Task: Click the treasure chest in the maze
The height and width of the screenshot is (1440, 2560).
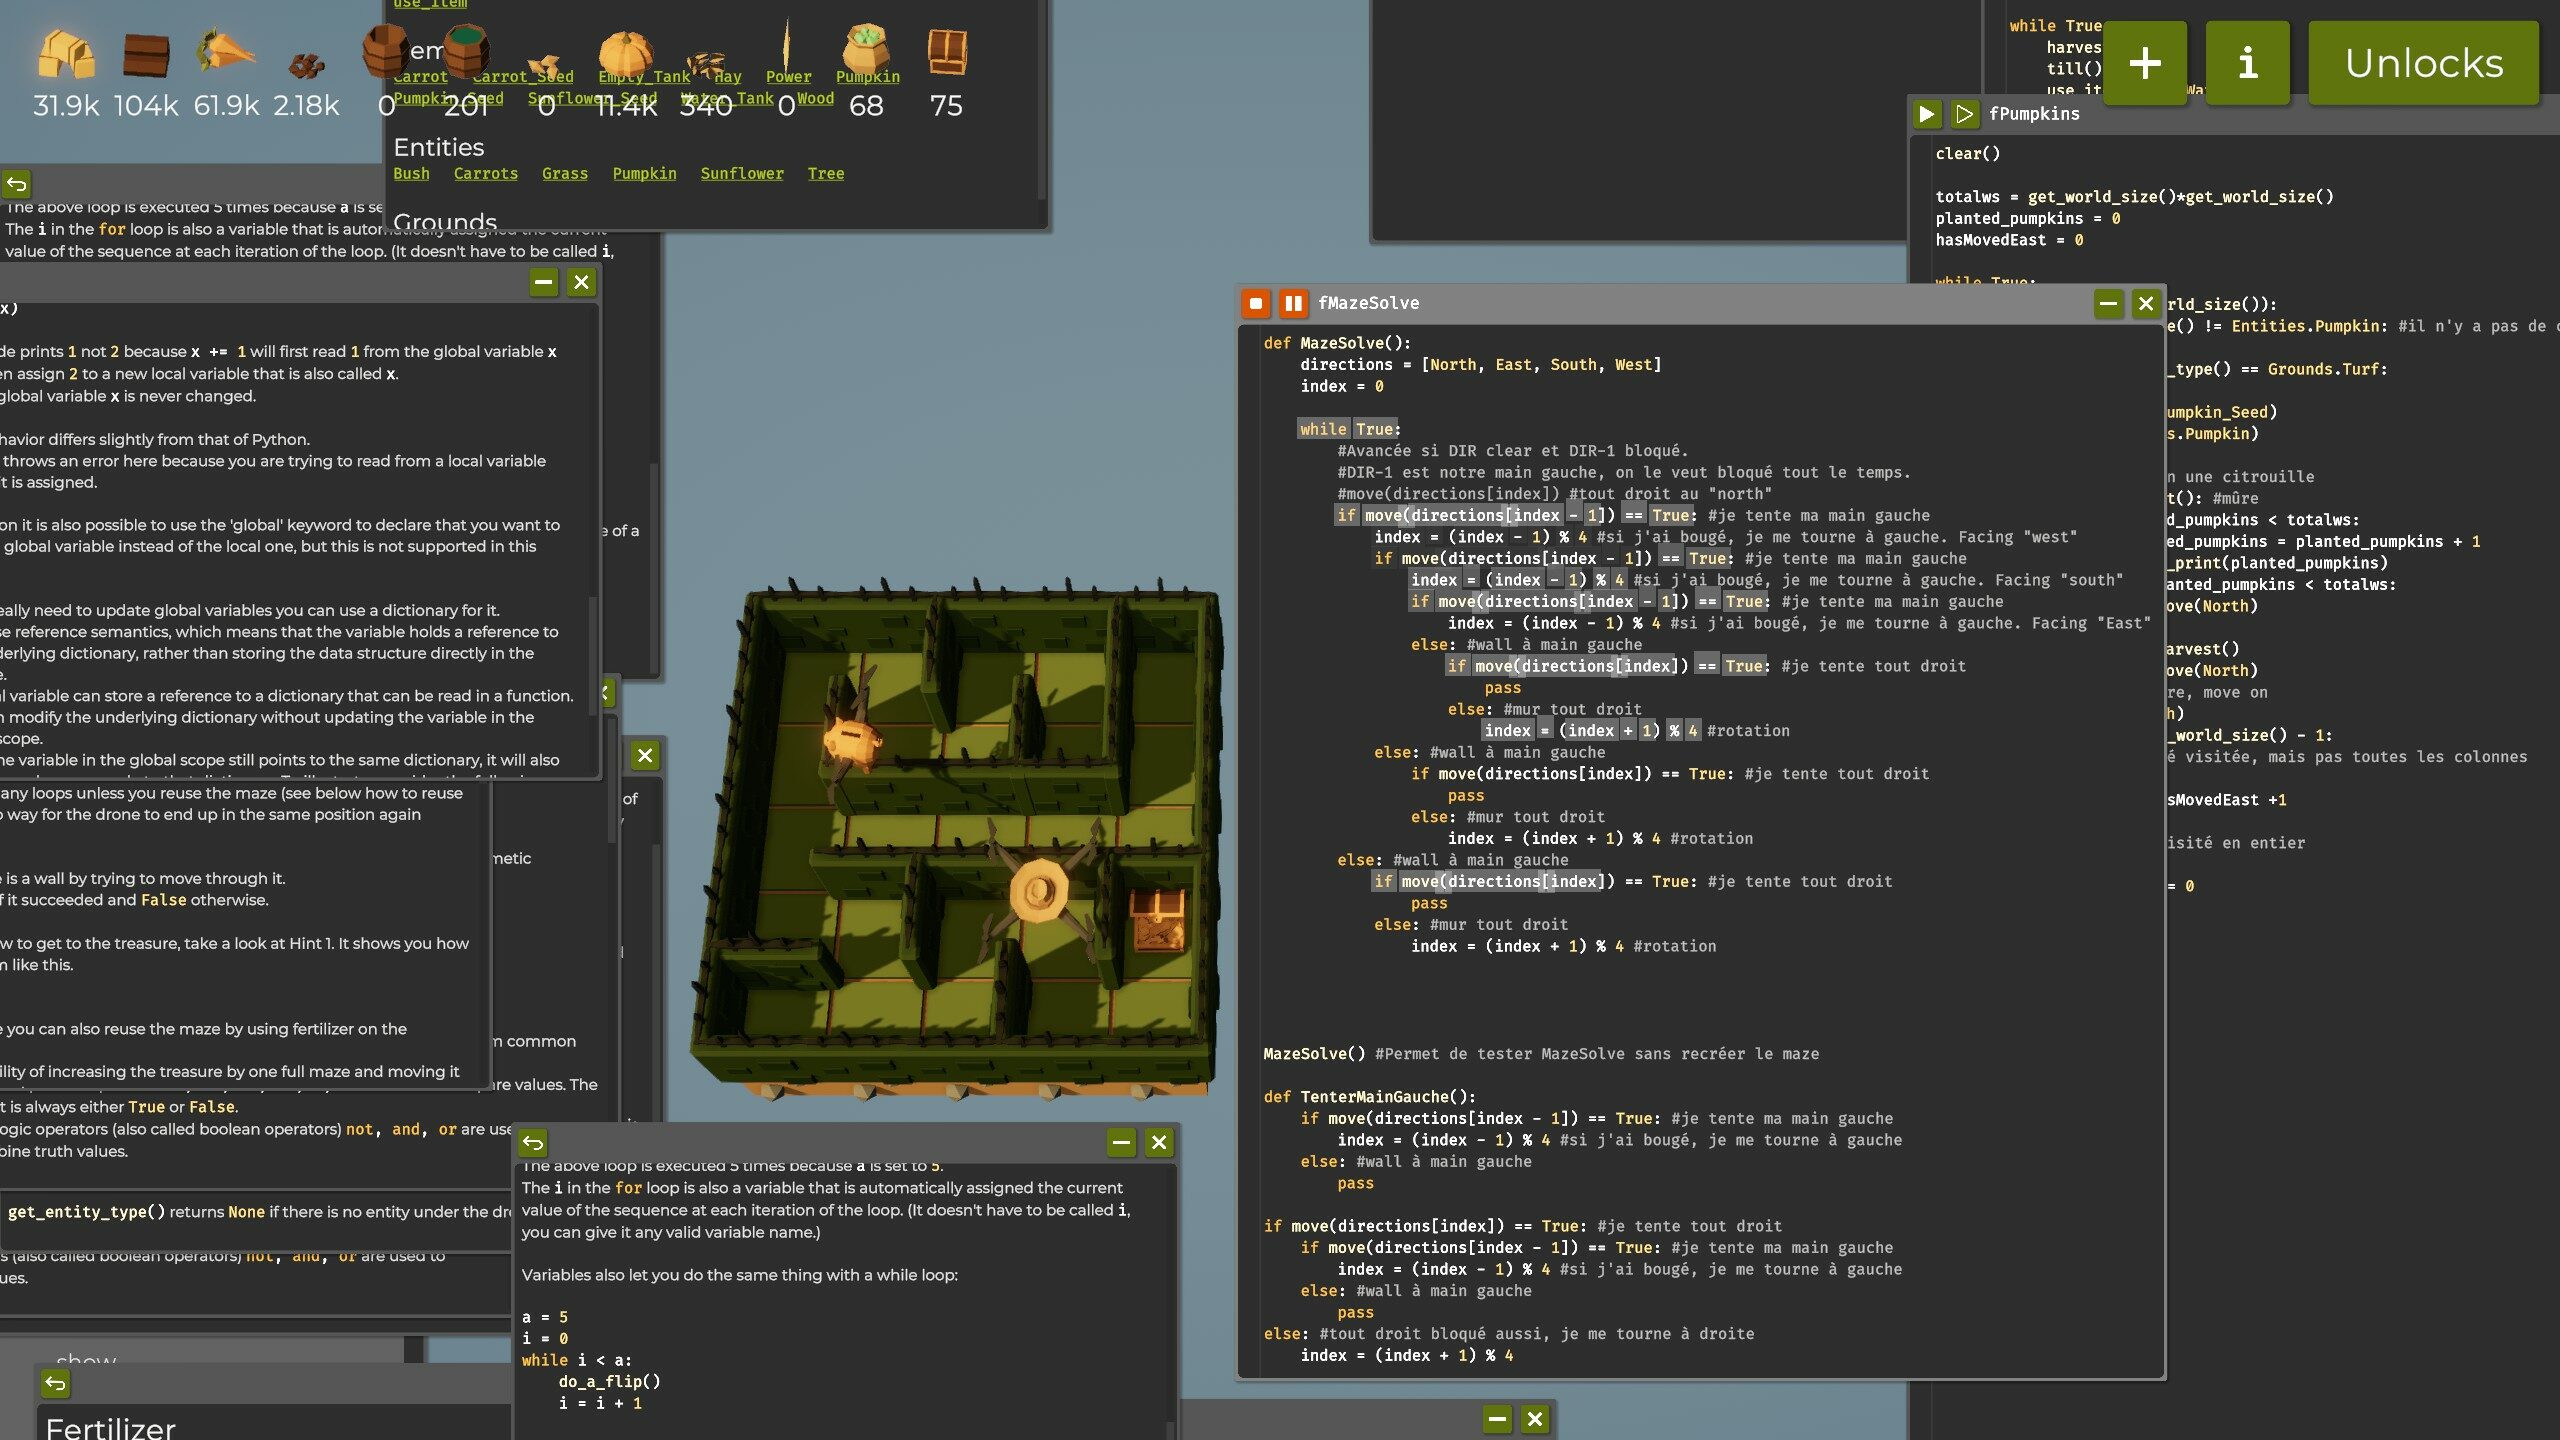Action: coord(1158,918)
